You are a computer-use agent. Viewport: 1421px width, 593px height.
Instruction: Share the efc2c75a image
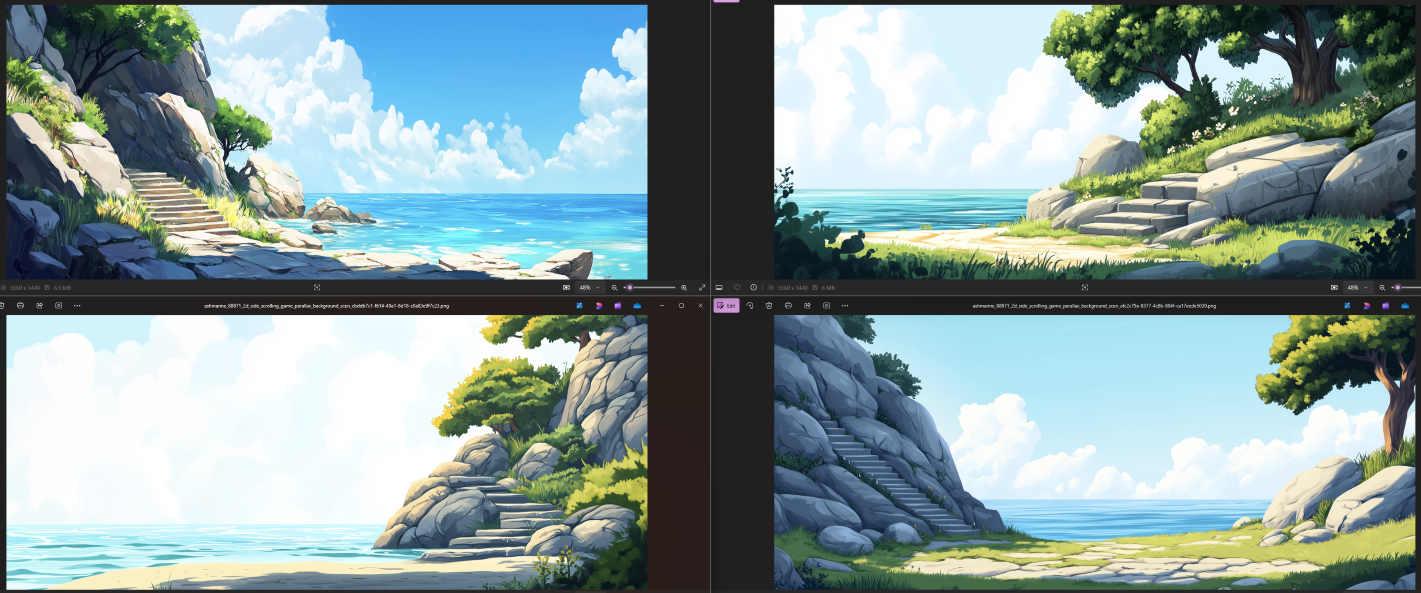click(x=807, y=305)
